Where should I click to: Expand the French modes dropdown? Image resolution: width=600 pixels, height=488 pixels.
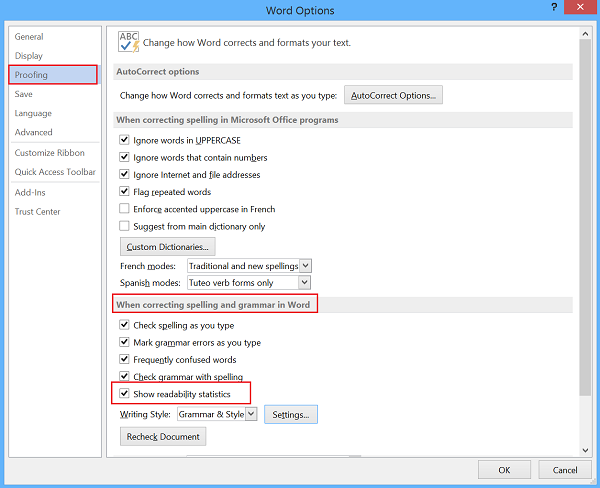click(305, 265)
